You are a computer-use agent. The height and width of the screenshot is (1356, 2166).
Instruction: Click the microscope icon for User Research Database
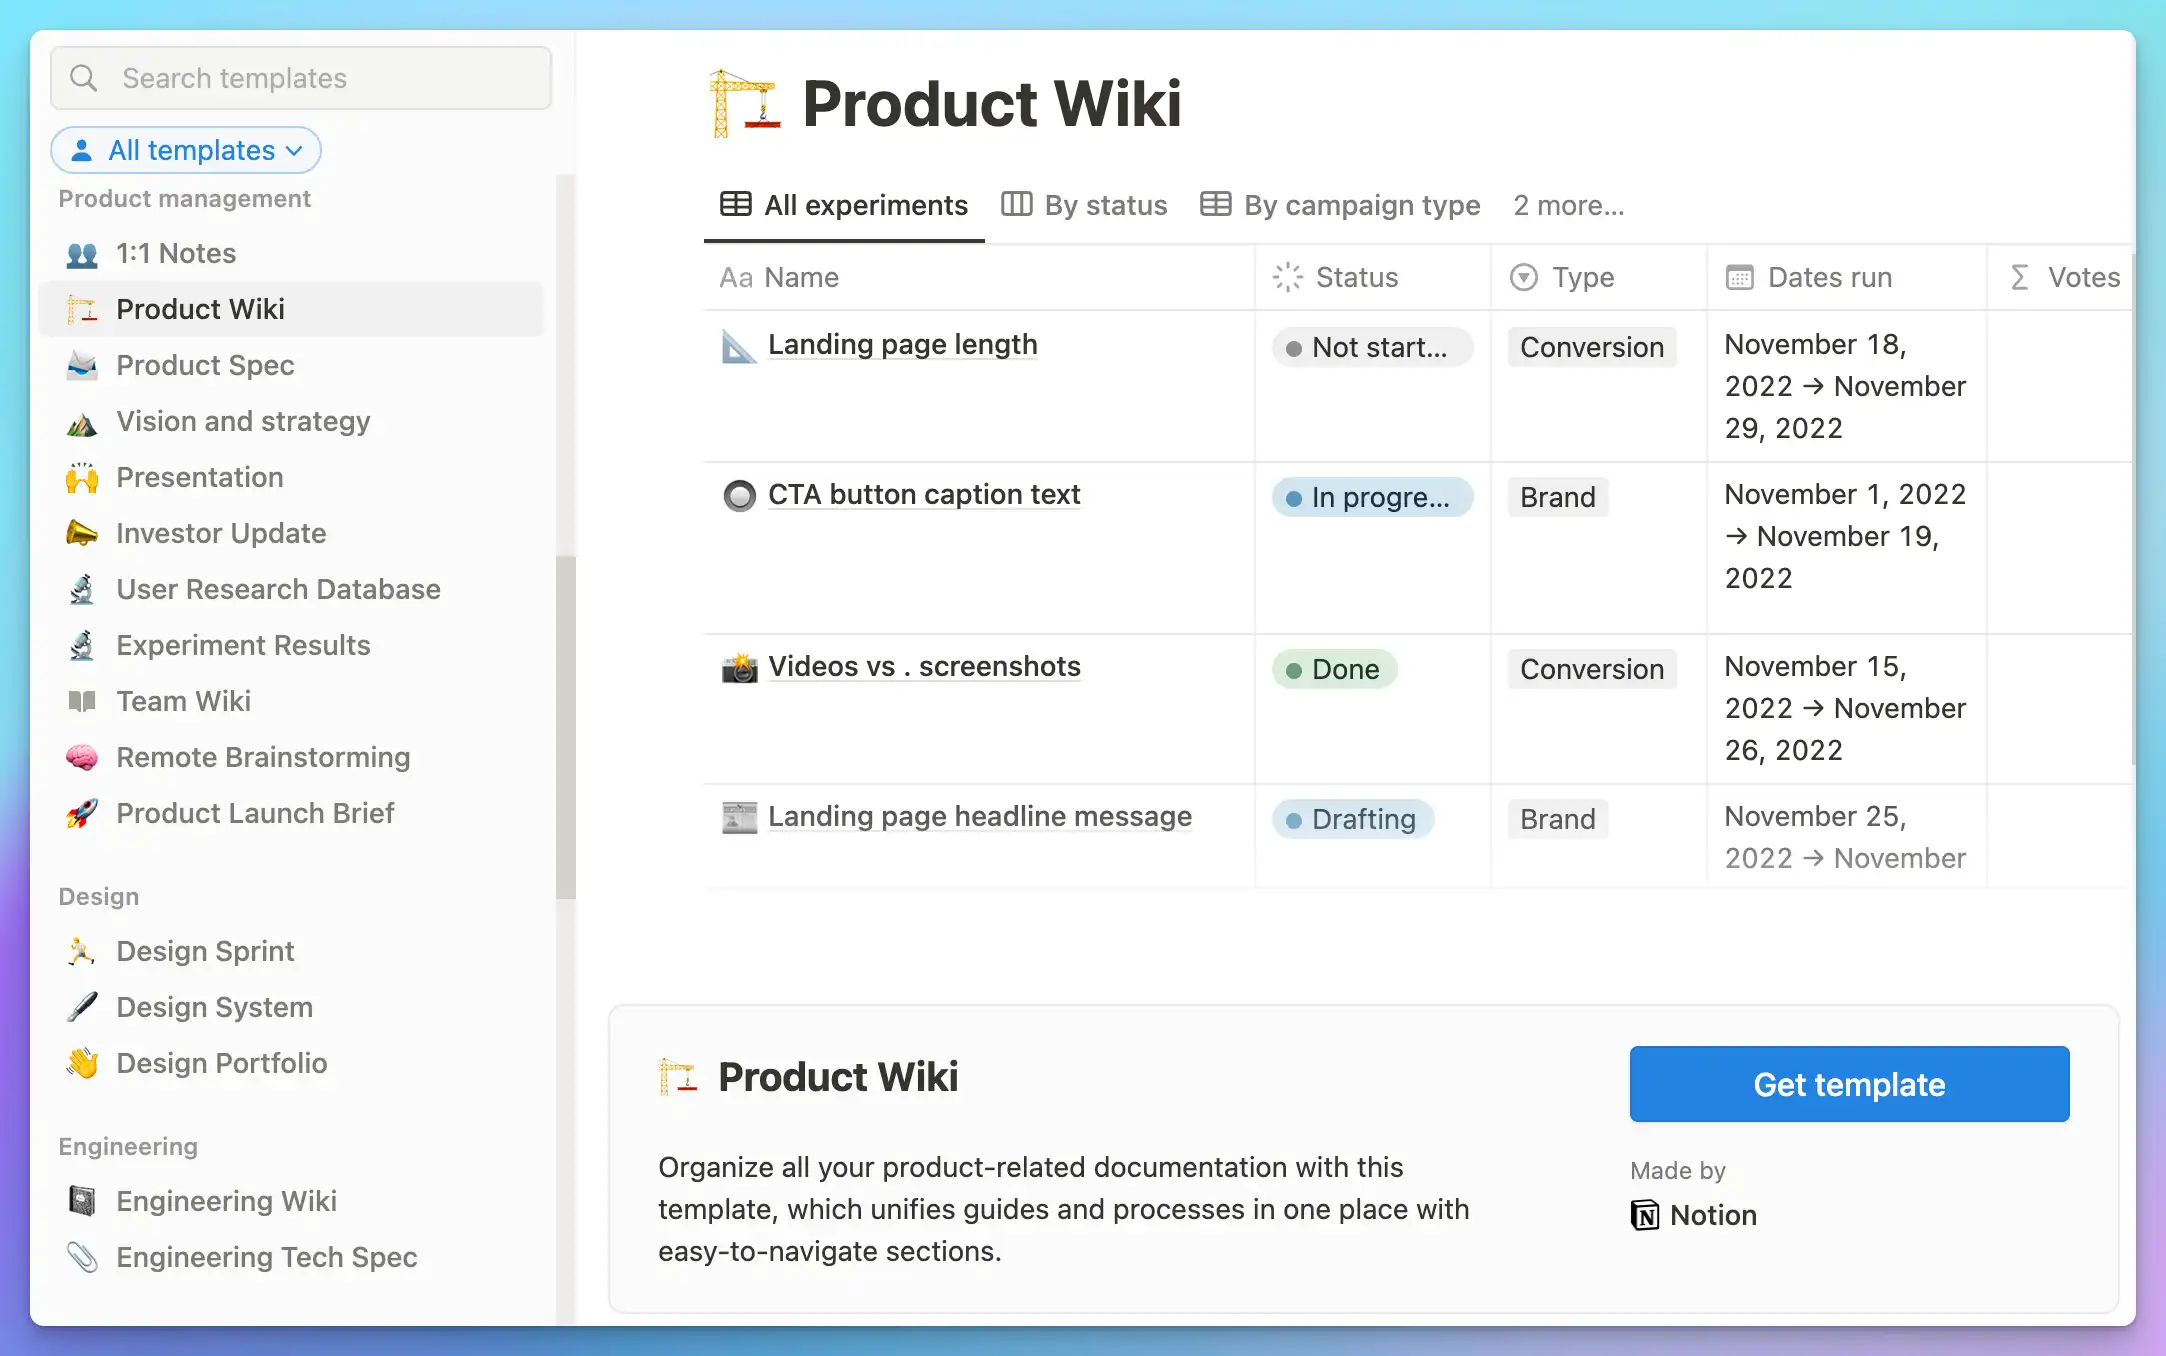[82, 589]
